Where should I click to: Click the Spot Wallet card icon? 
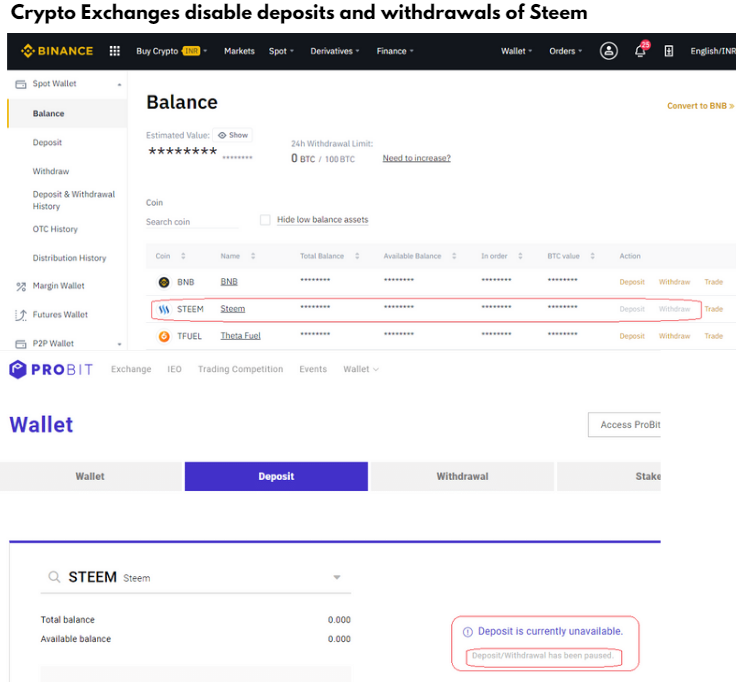tap(21, 84)
